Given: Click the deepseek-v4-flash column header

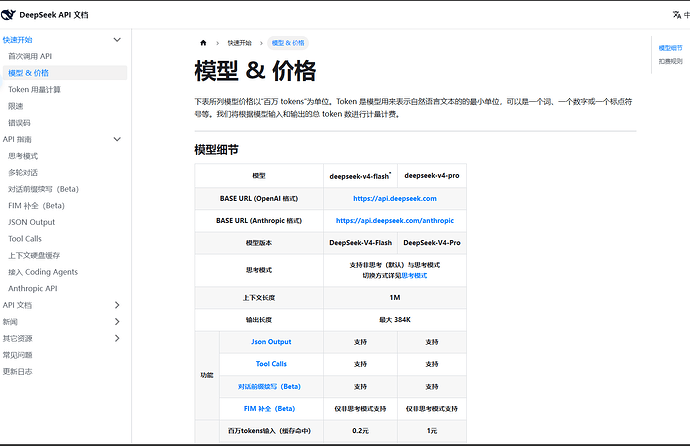Looking at the screenshot, I should point(360,176).
